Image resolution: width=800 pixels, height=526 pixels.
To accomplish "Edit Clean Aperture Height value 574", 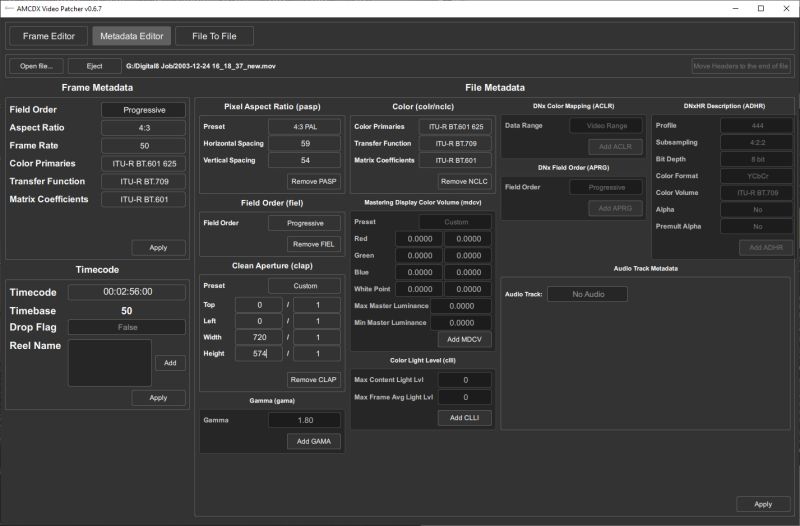I will [259, 354].
